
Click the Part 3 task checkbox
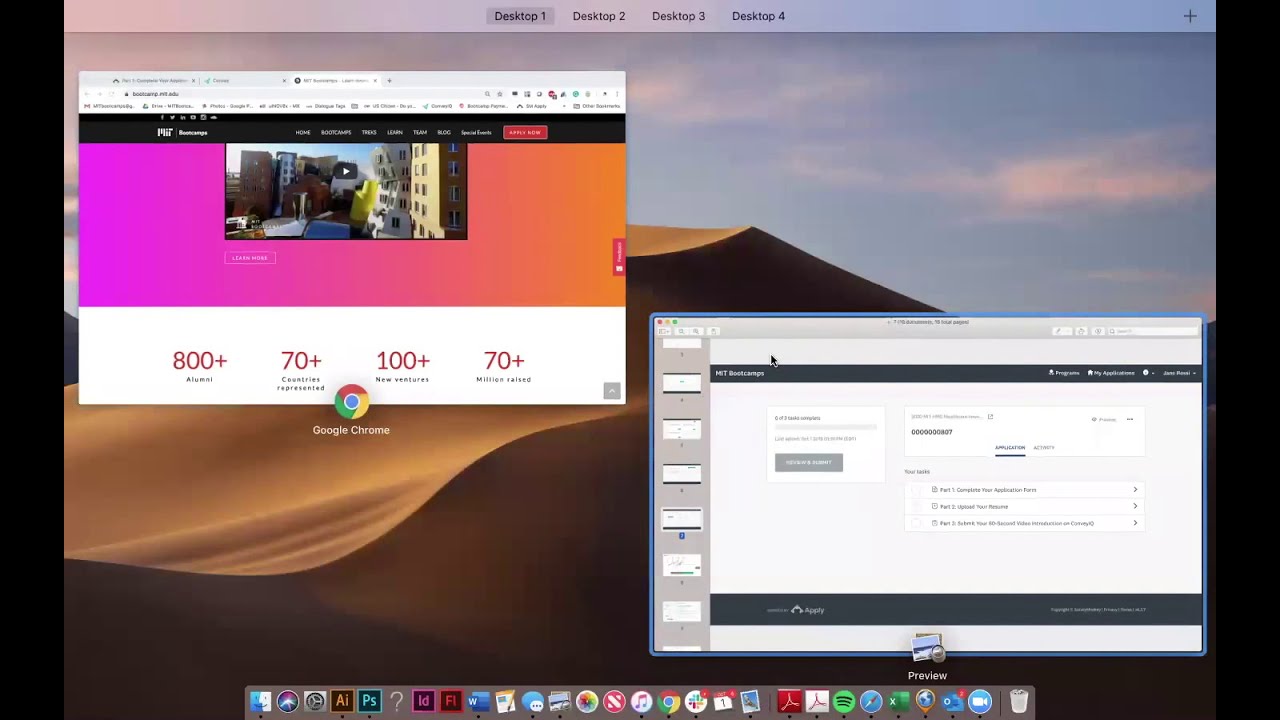(917, 523)
